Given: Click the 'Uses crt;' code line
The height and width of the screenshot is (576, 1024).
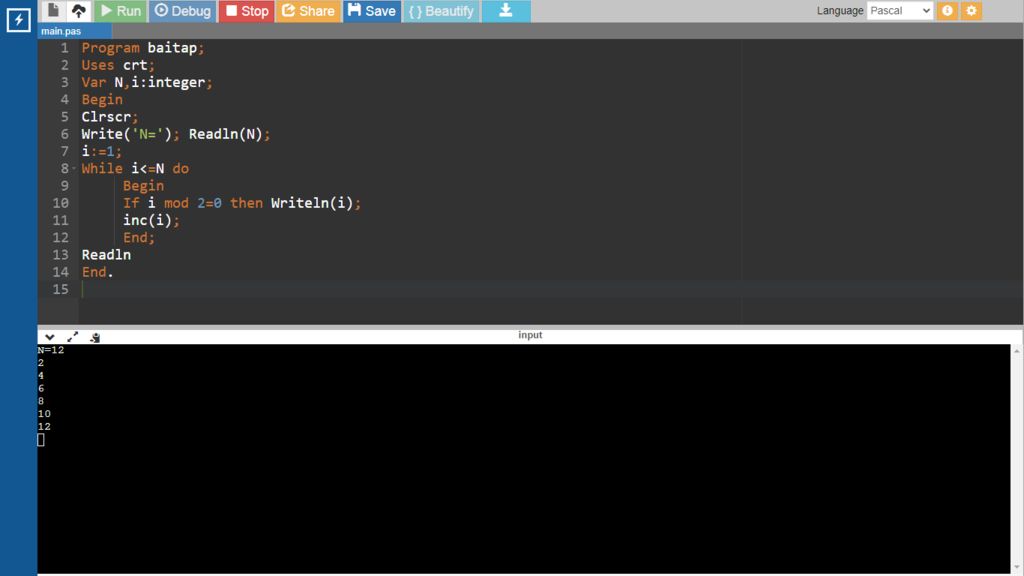Looking at the screenshot, I should tap(118, 65).
